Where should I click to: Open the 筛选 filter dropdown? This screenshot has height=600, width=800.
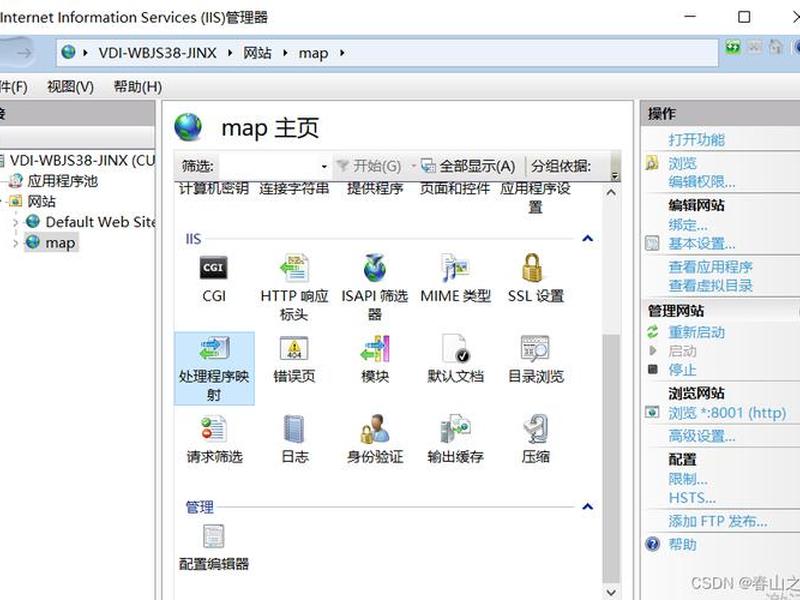click(x=324, y=166)
